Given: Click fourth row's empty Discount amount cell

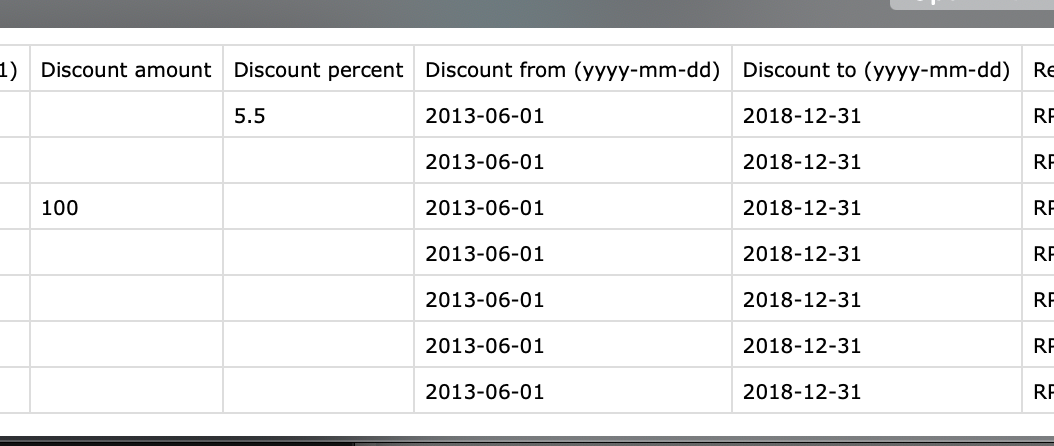Looking at the screenshot, I should coord(126,254).
